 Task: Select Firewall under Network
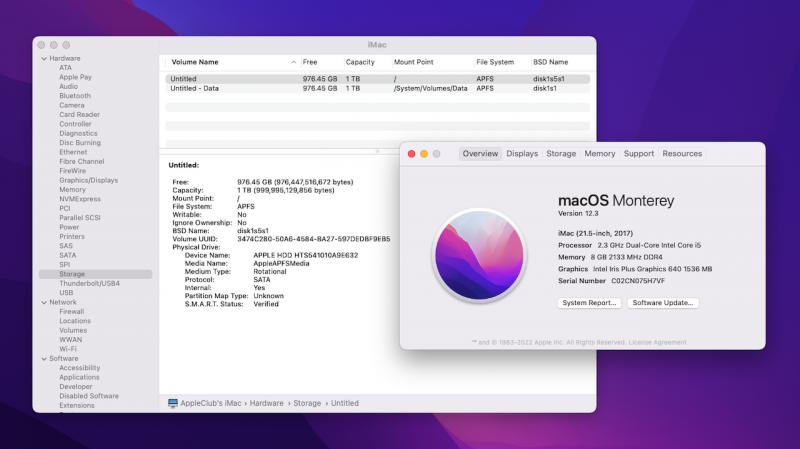71,312
